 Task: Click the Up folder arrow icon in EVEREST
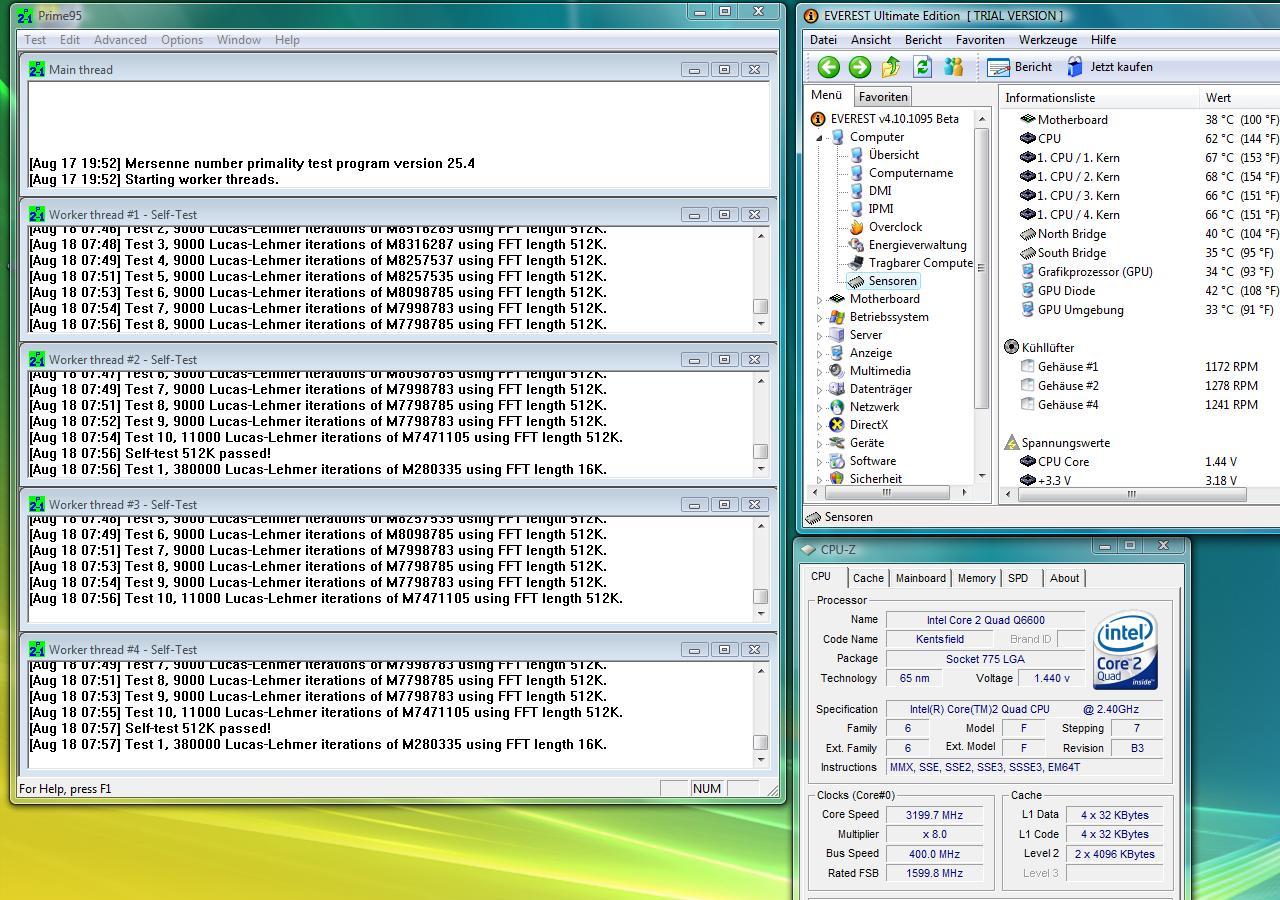(x=891, y=67)
